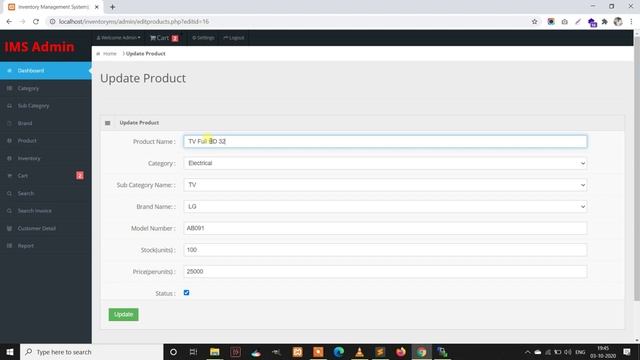Open Category in the sidebar
The width and height of the screenshot is (640, 360).
pyautogui.click(x=46, y=88)
